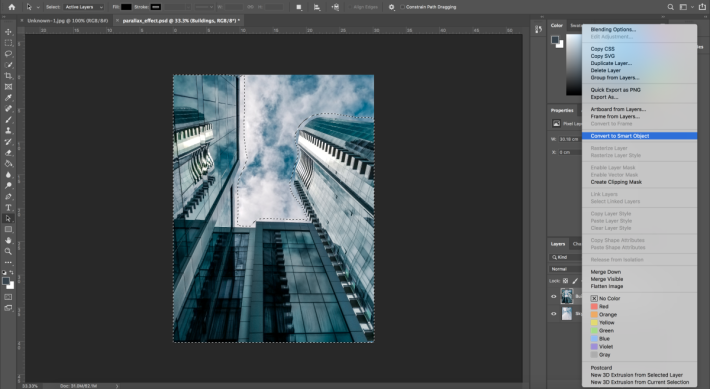Select the Move tool
This screenshot has width=710, height=389.
click(x=8, y=32)
